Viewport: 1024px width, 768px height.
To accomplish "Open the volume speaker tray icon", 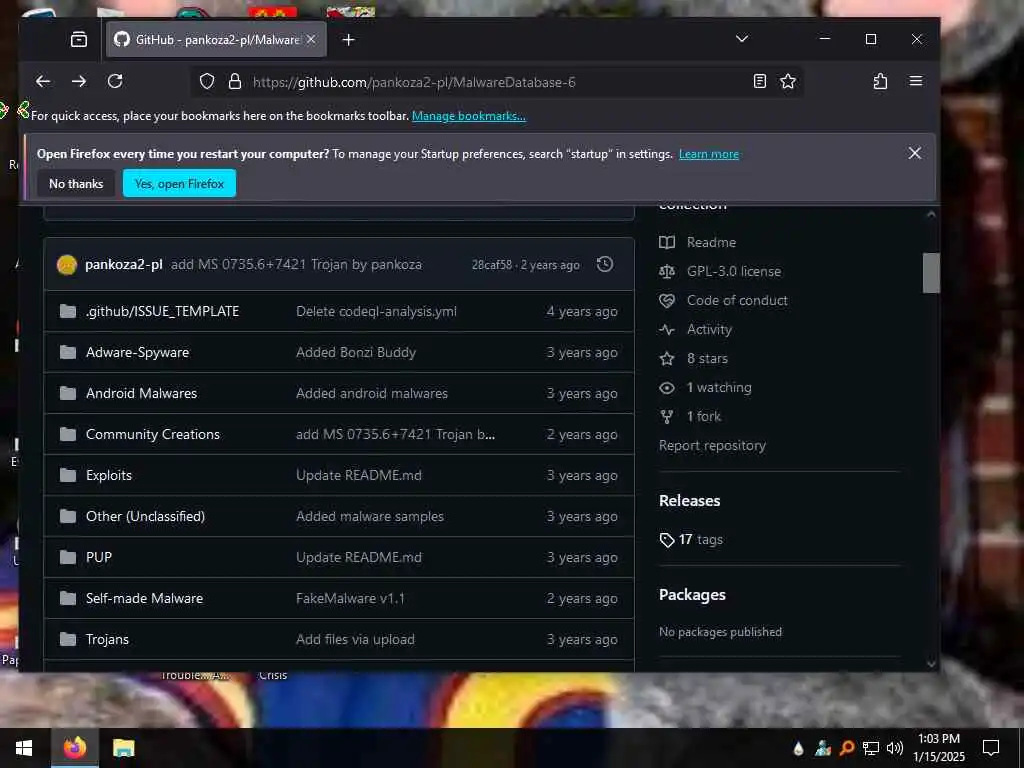I will point(895,748).
